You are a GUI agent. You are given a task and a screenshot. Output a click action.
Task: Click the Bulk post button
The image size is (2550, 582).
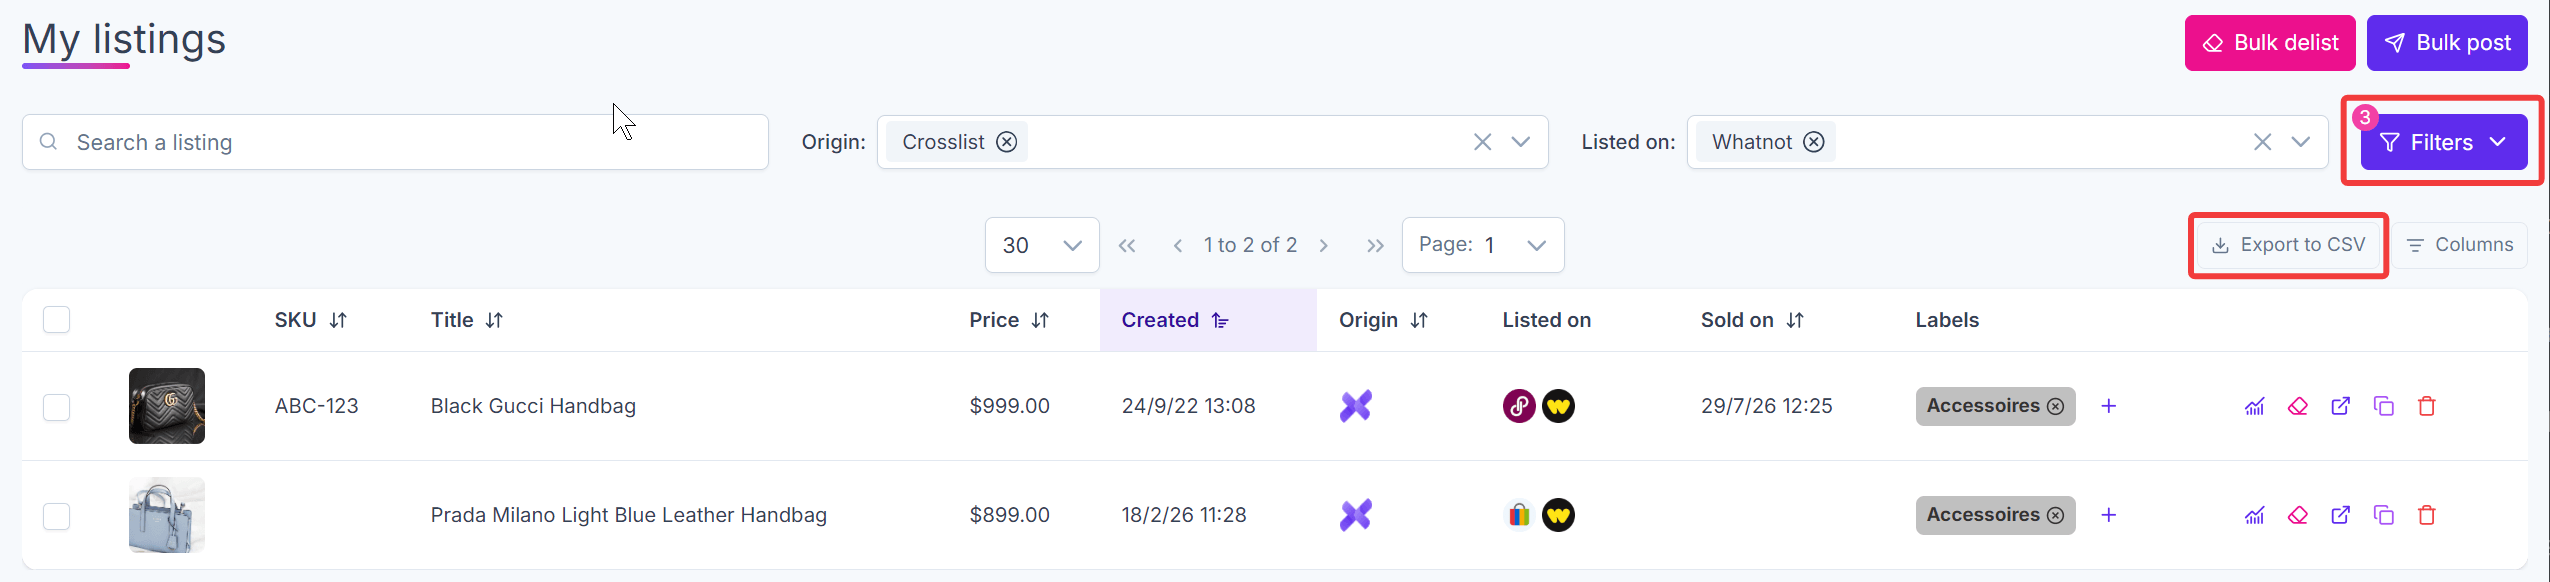[2447, 43]
